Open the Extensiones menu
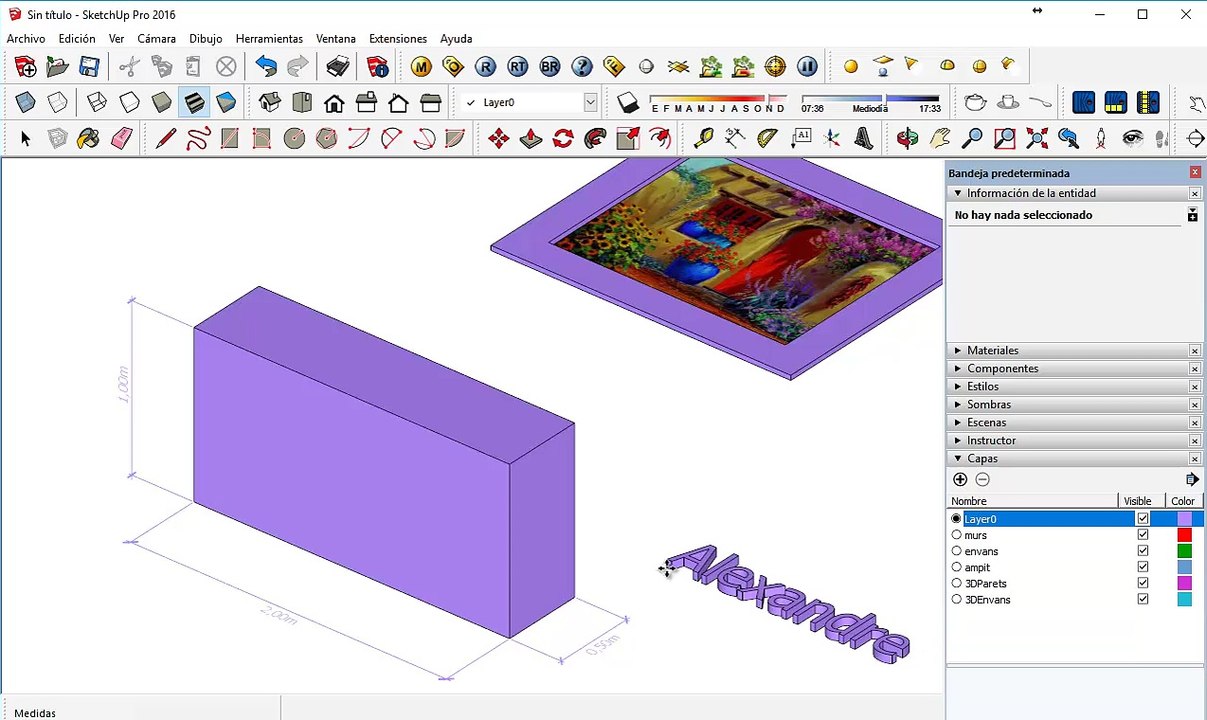Viewport: 1207px width, 720px height. click(398, 39)
